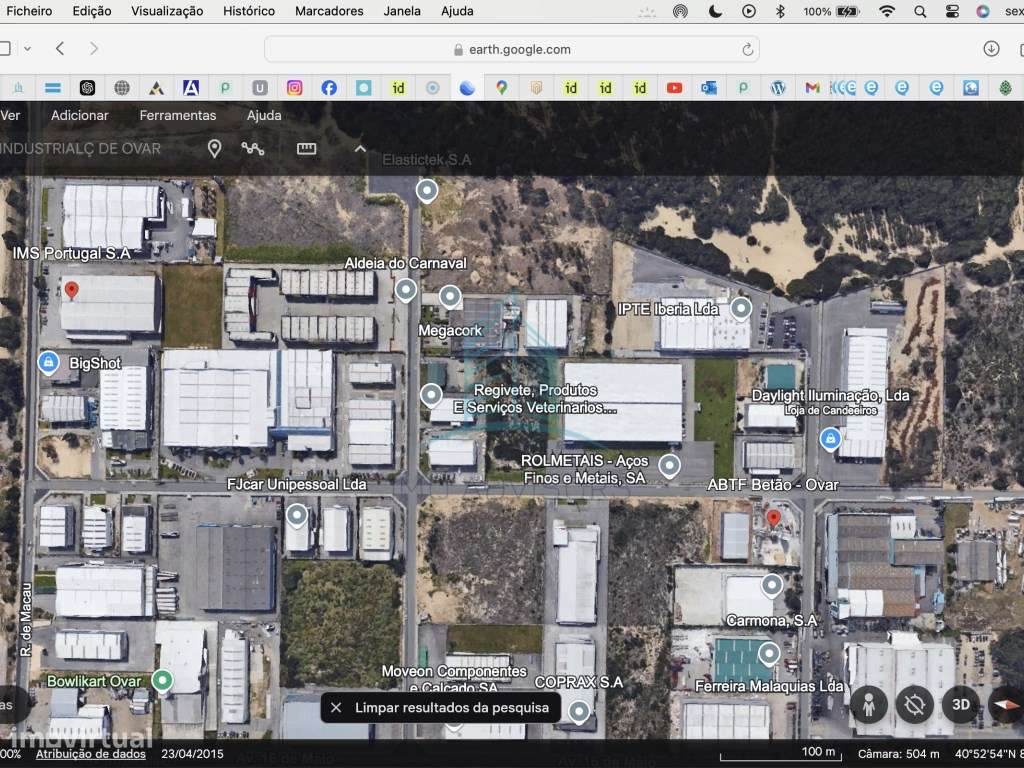Open the Janela menu
Screen dimensions: 1024x768
402,11
